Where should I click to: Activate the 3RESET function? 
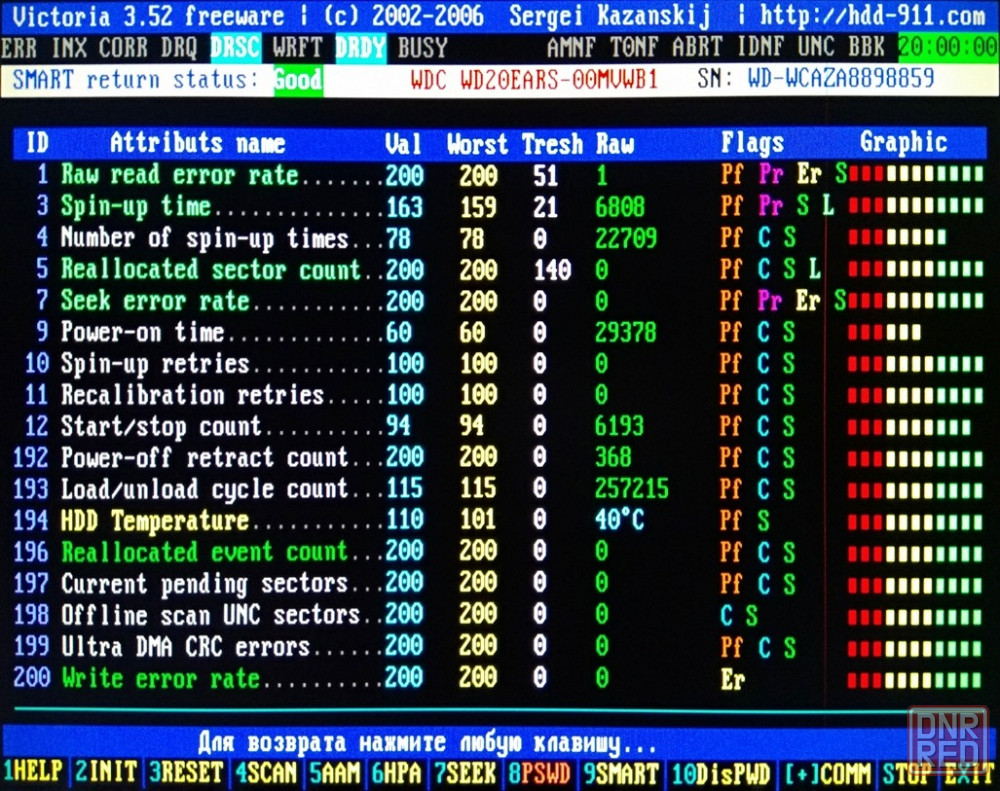click(186, 773)
